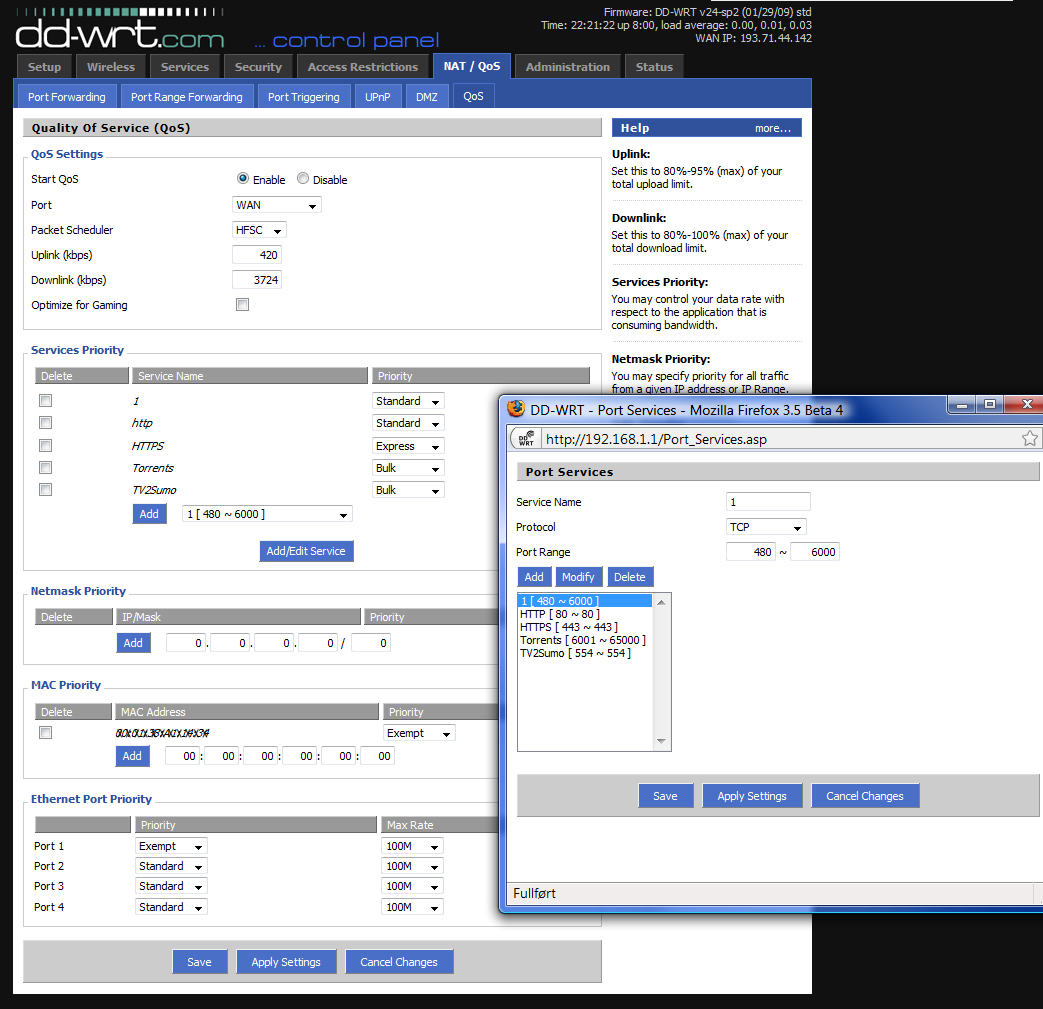Tick delete checkbox for the MAC address entry
This screenshot has height=1009, width=1043.
click(45, 732)
